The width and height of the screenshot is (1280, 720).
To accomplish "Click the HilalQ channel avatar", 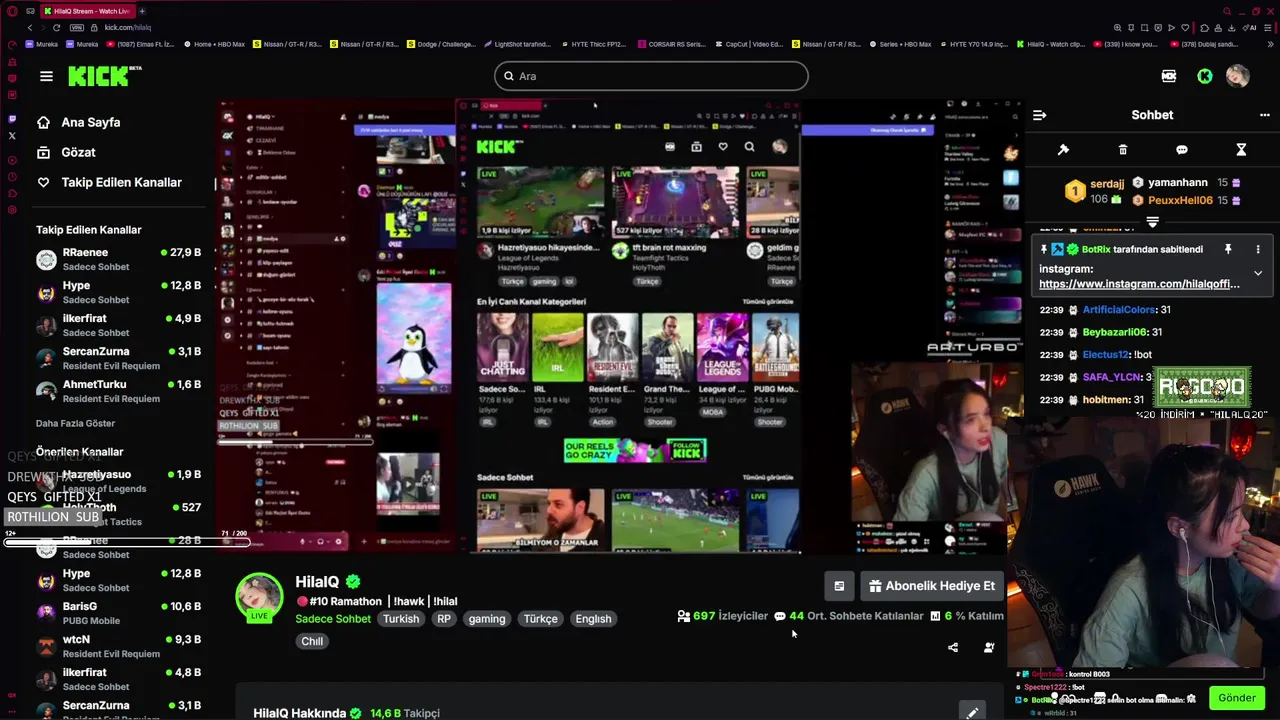I will coord(259,597).
